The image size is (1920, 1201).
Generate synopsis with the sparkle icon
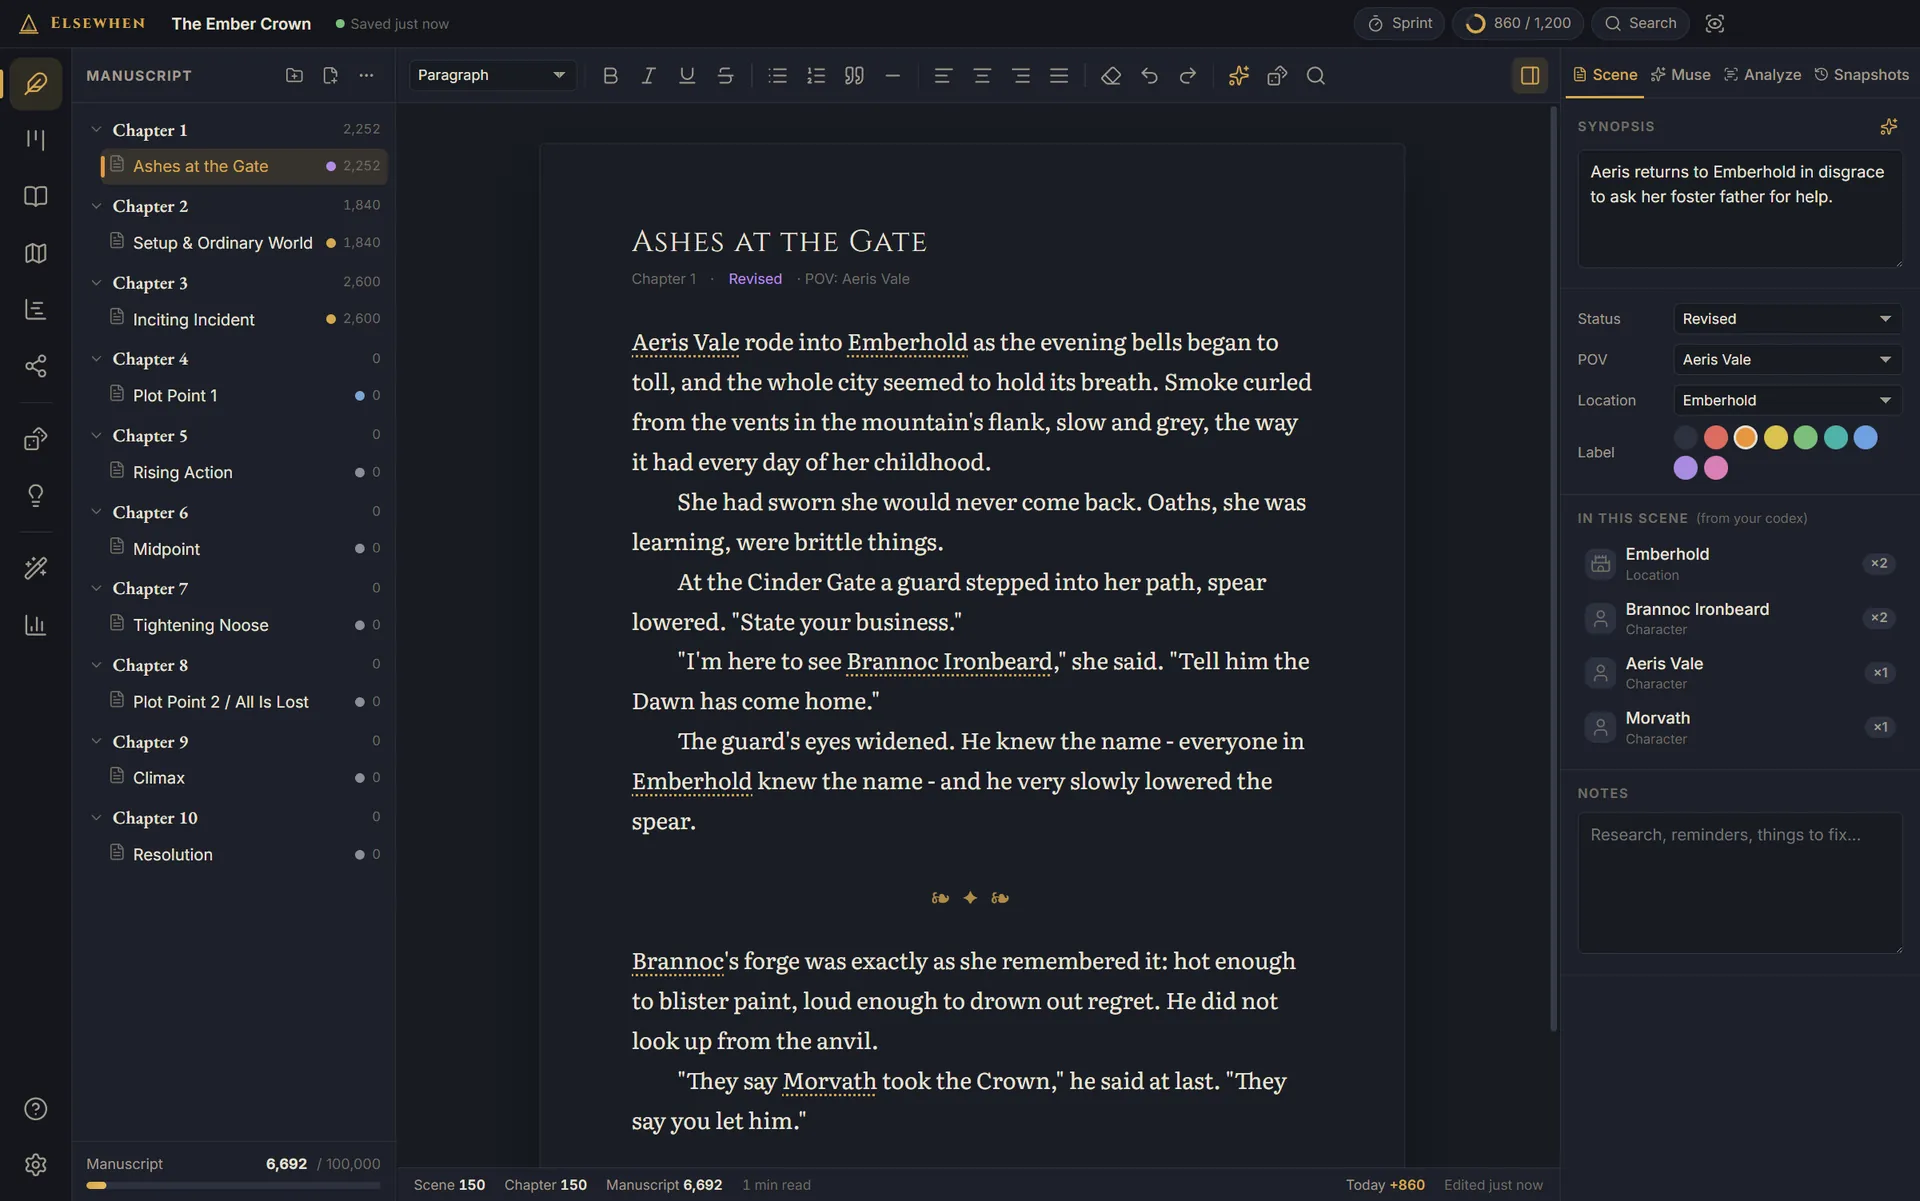1888,127
